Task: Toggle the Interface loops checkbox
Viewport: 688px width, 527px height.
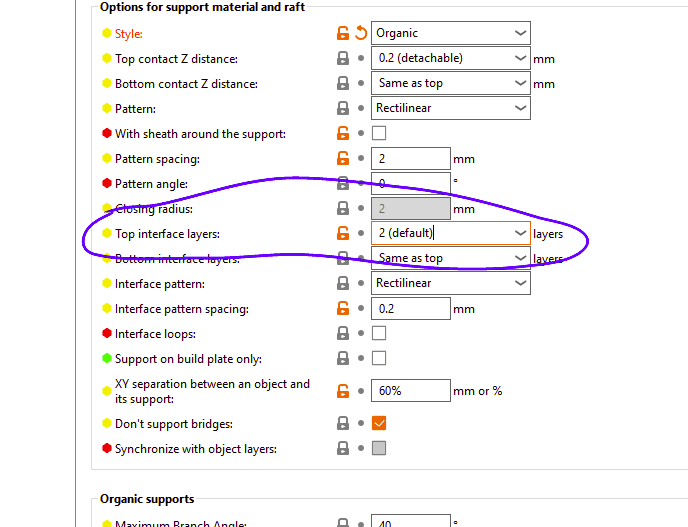Action: click(x=379, y=333)
